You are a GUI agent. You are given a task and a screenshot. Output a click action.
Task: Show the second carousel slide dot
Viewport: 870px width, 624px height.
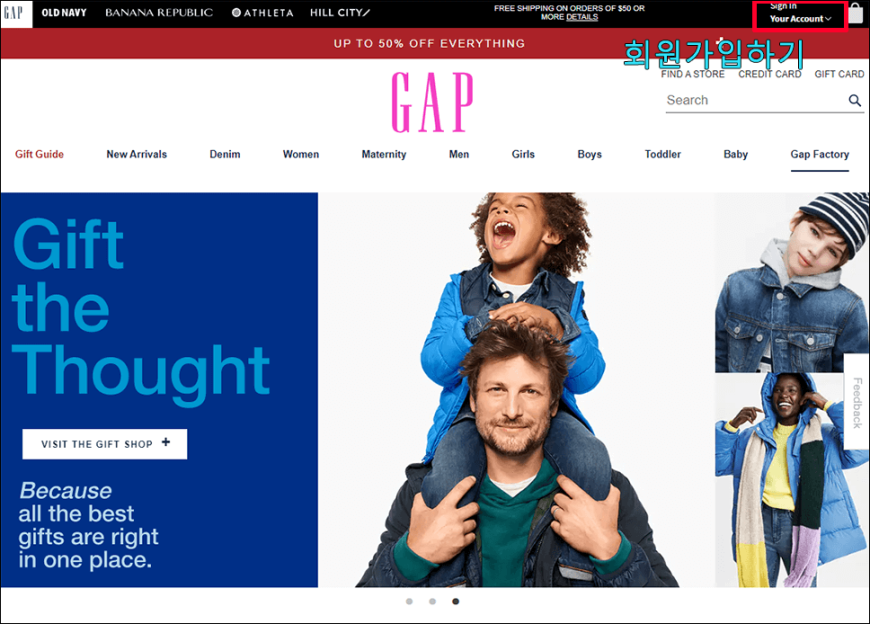(432, 601)
